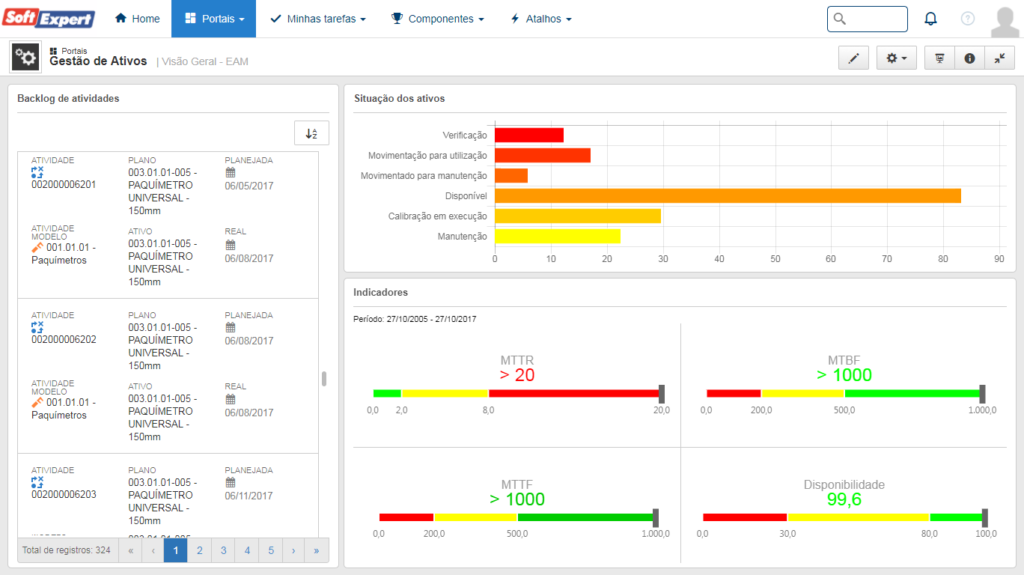
Task: Click activity icon for 002000006201
Action: 38,172
